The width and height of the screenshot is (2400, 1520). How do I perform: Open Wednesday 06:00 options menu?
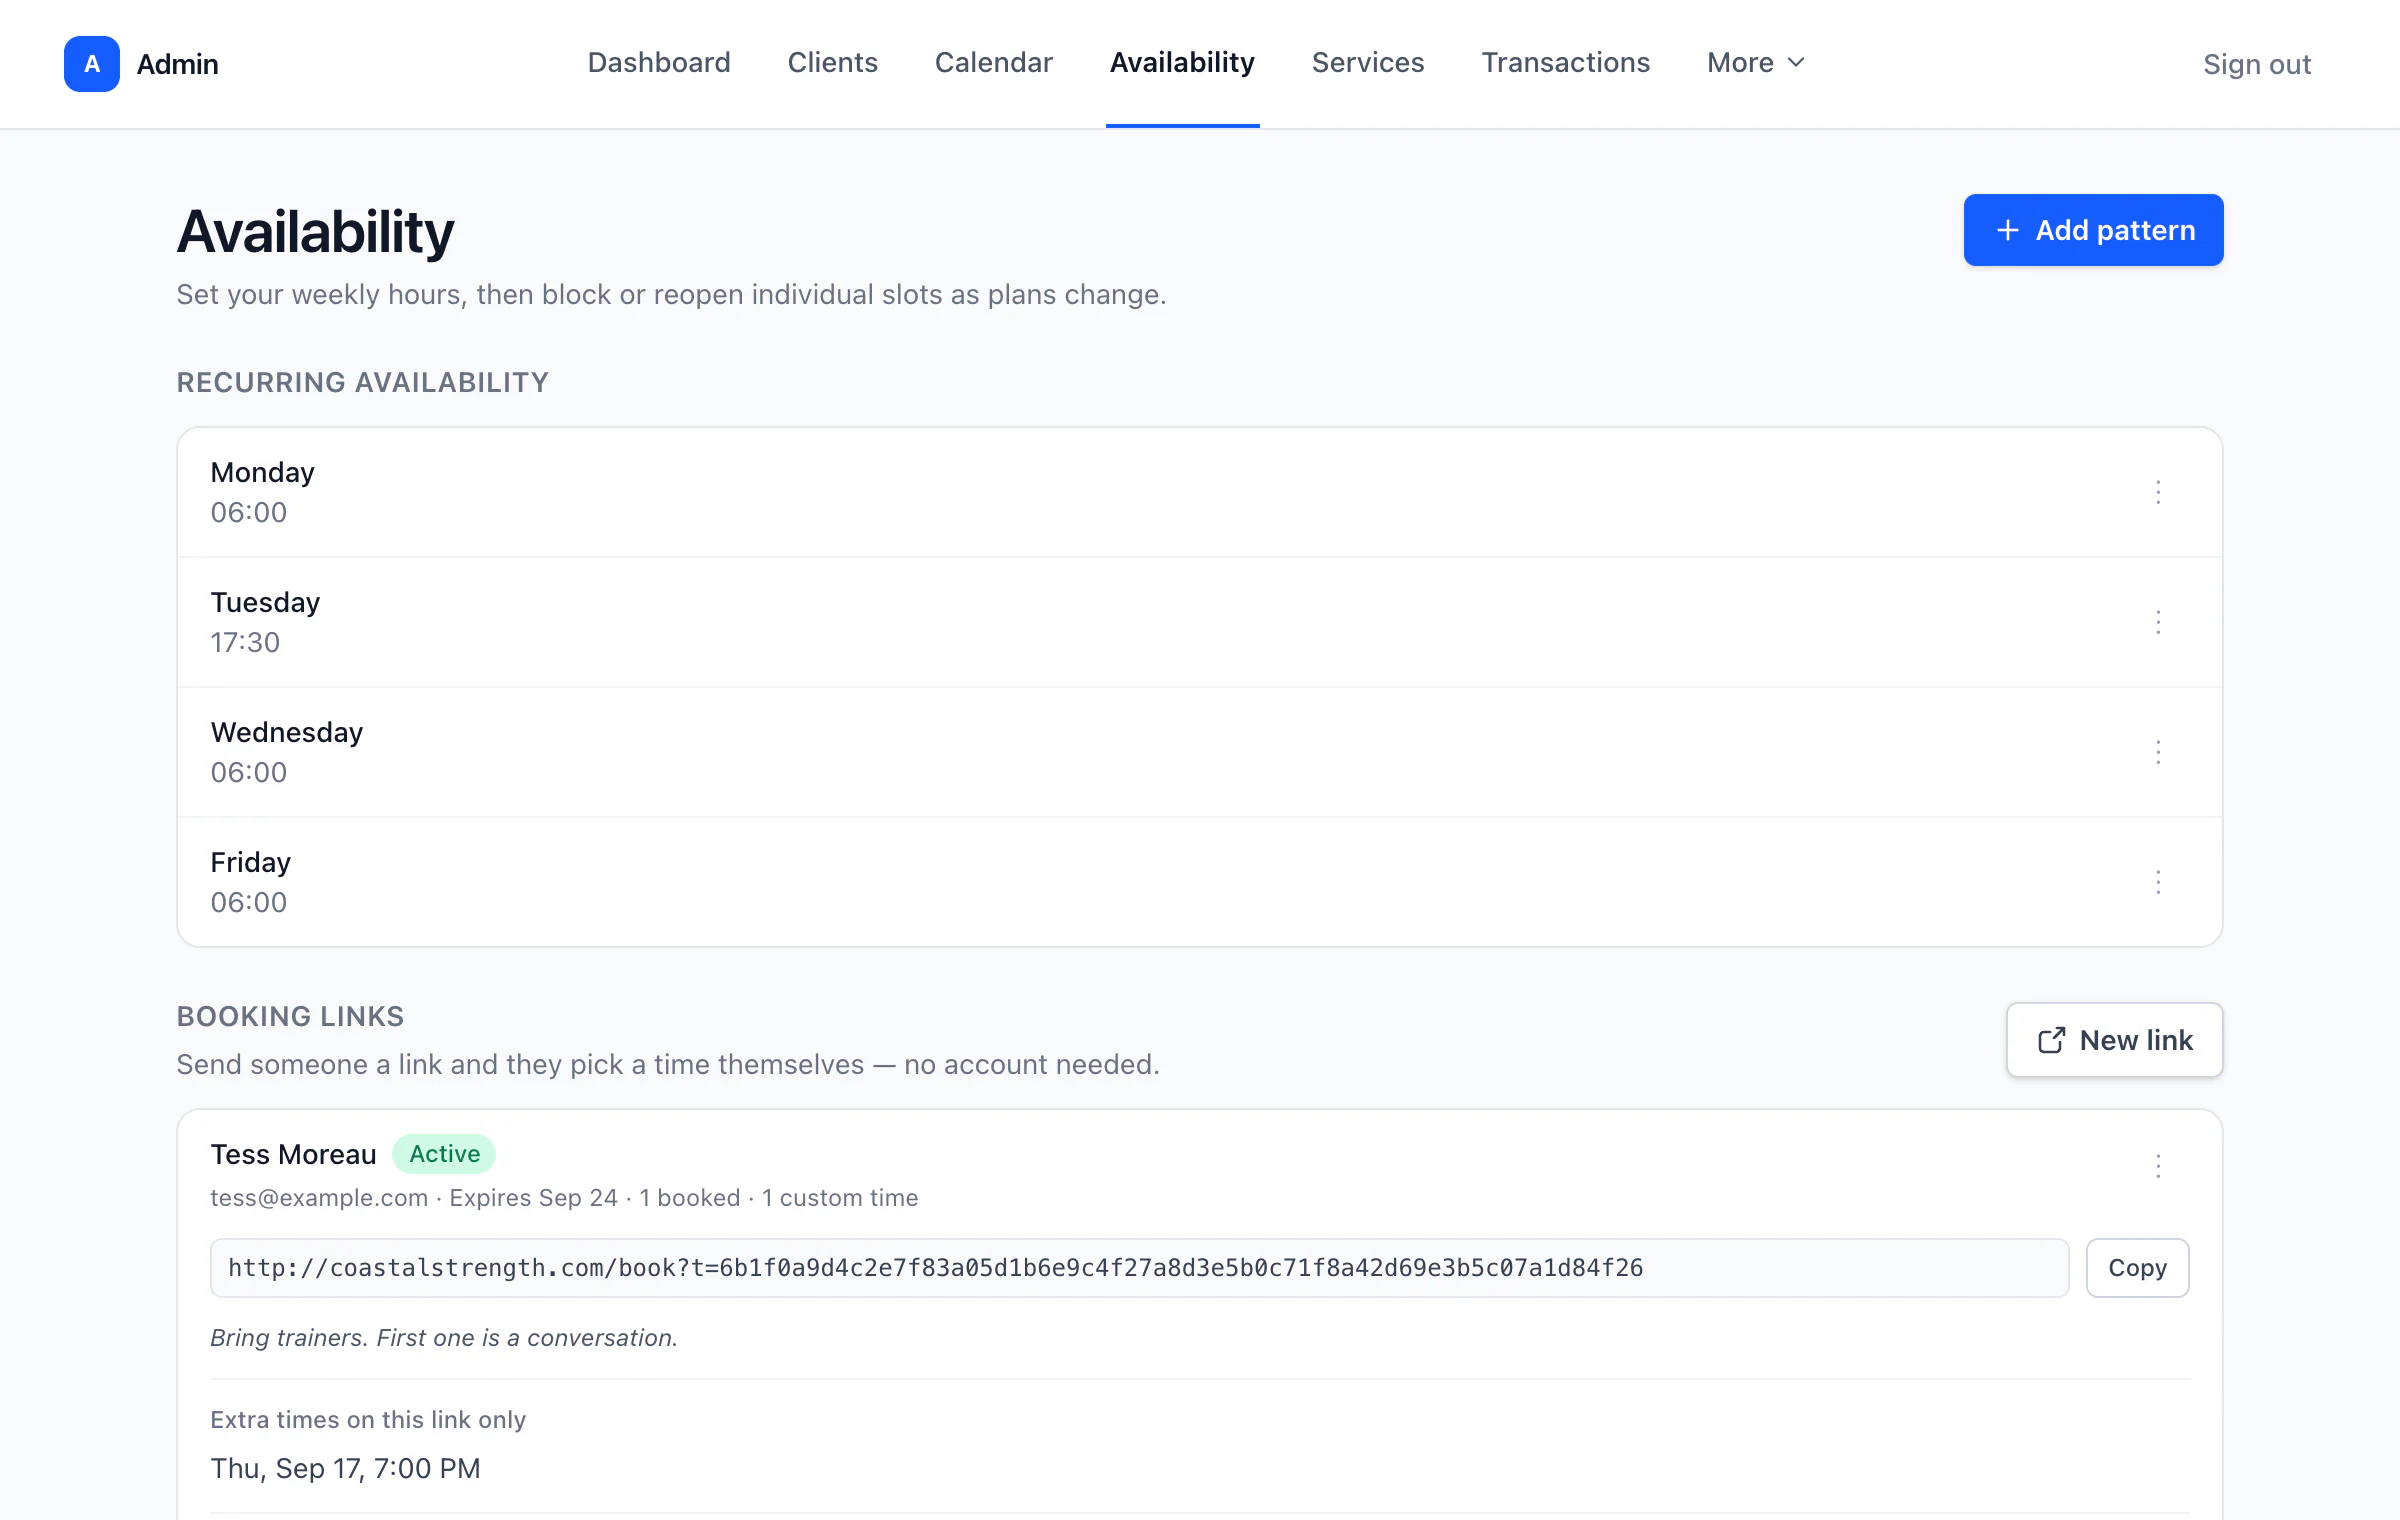pyautogui.click(x=2158, y=752)
